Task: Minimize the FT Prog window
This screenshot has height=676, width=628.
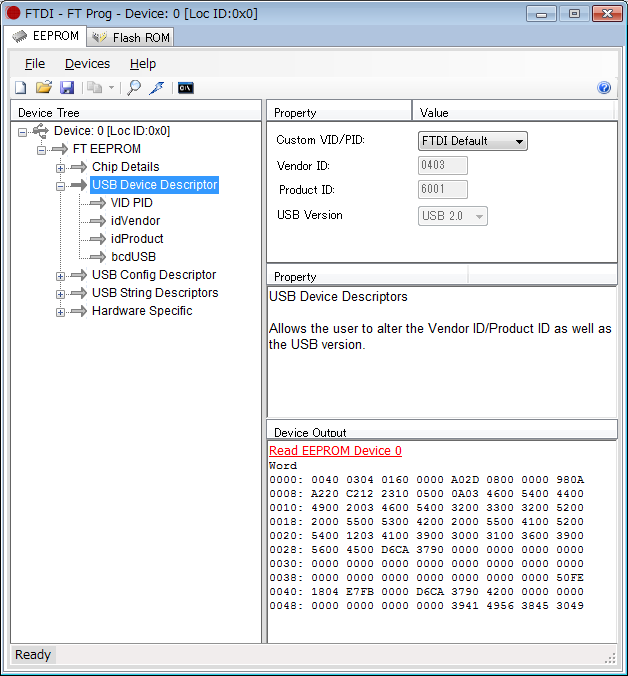Action: click(x=541, y=14)
